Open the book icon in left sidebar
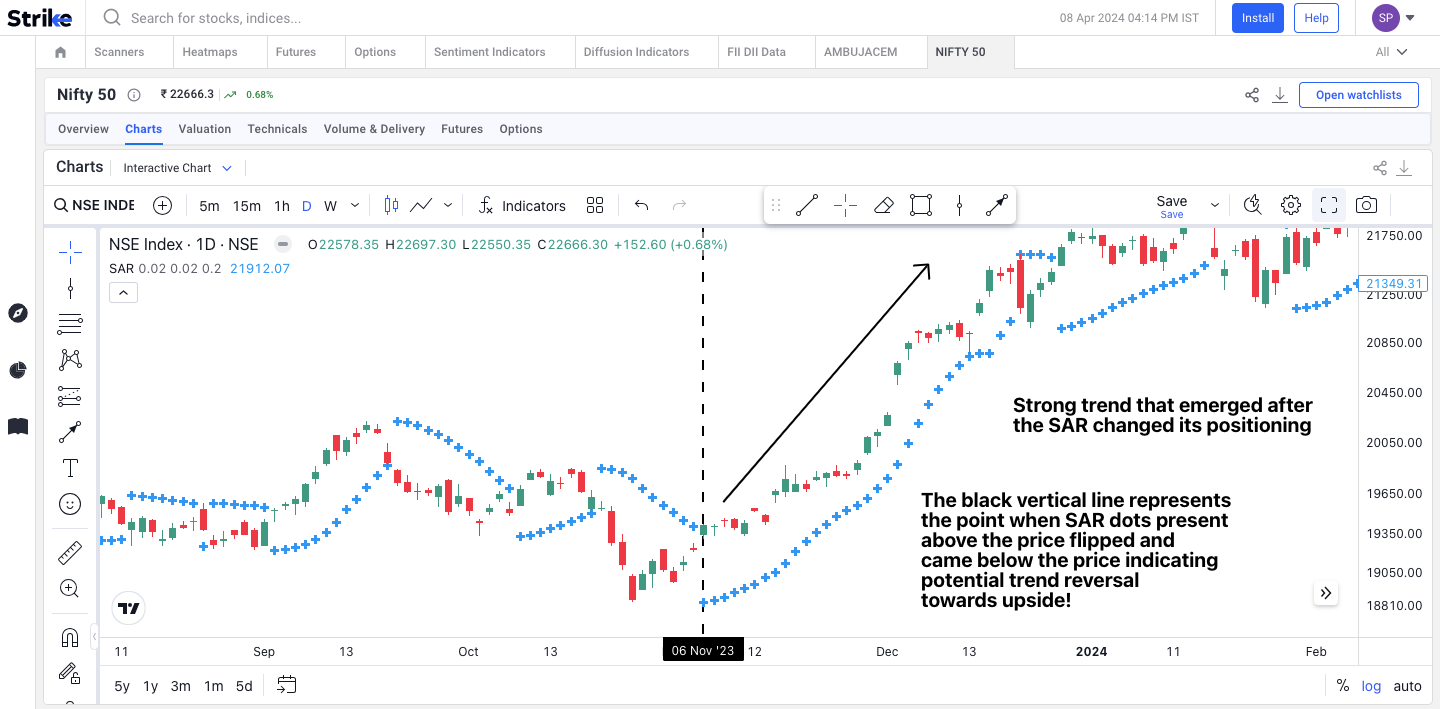 [17, 427]
